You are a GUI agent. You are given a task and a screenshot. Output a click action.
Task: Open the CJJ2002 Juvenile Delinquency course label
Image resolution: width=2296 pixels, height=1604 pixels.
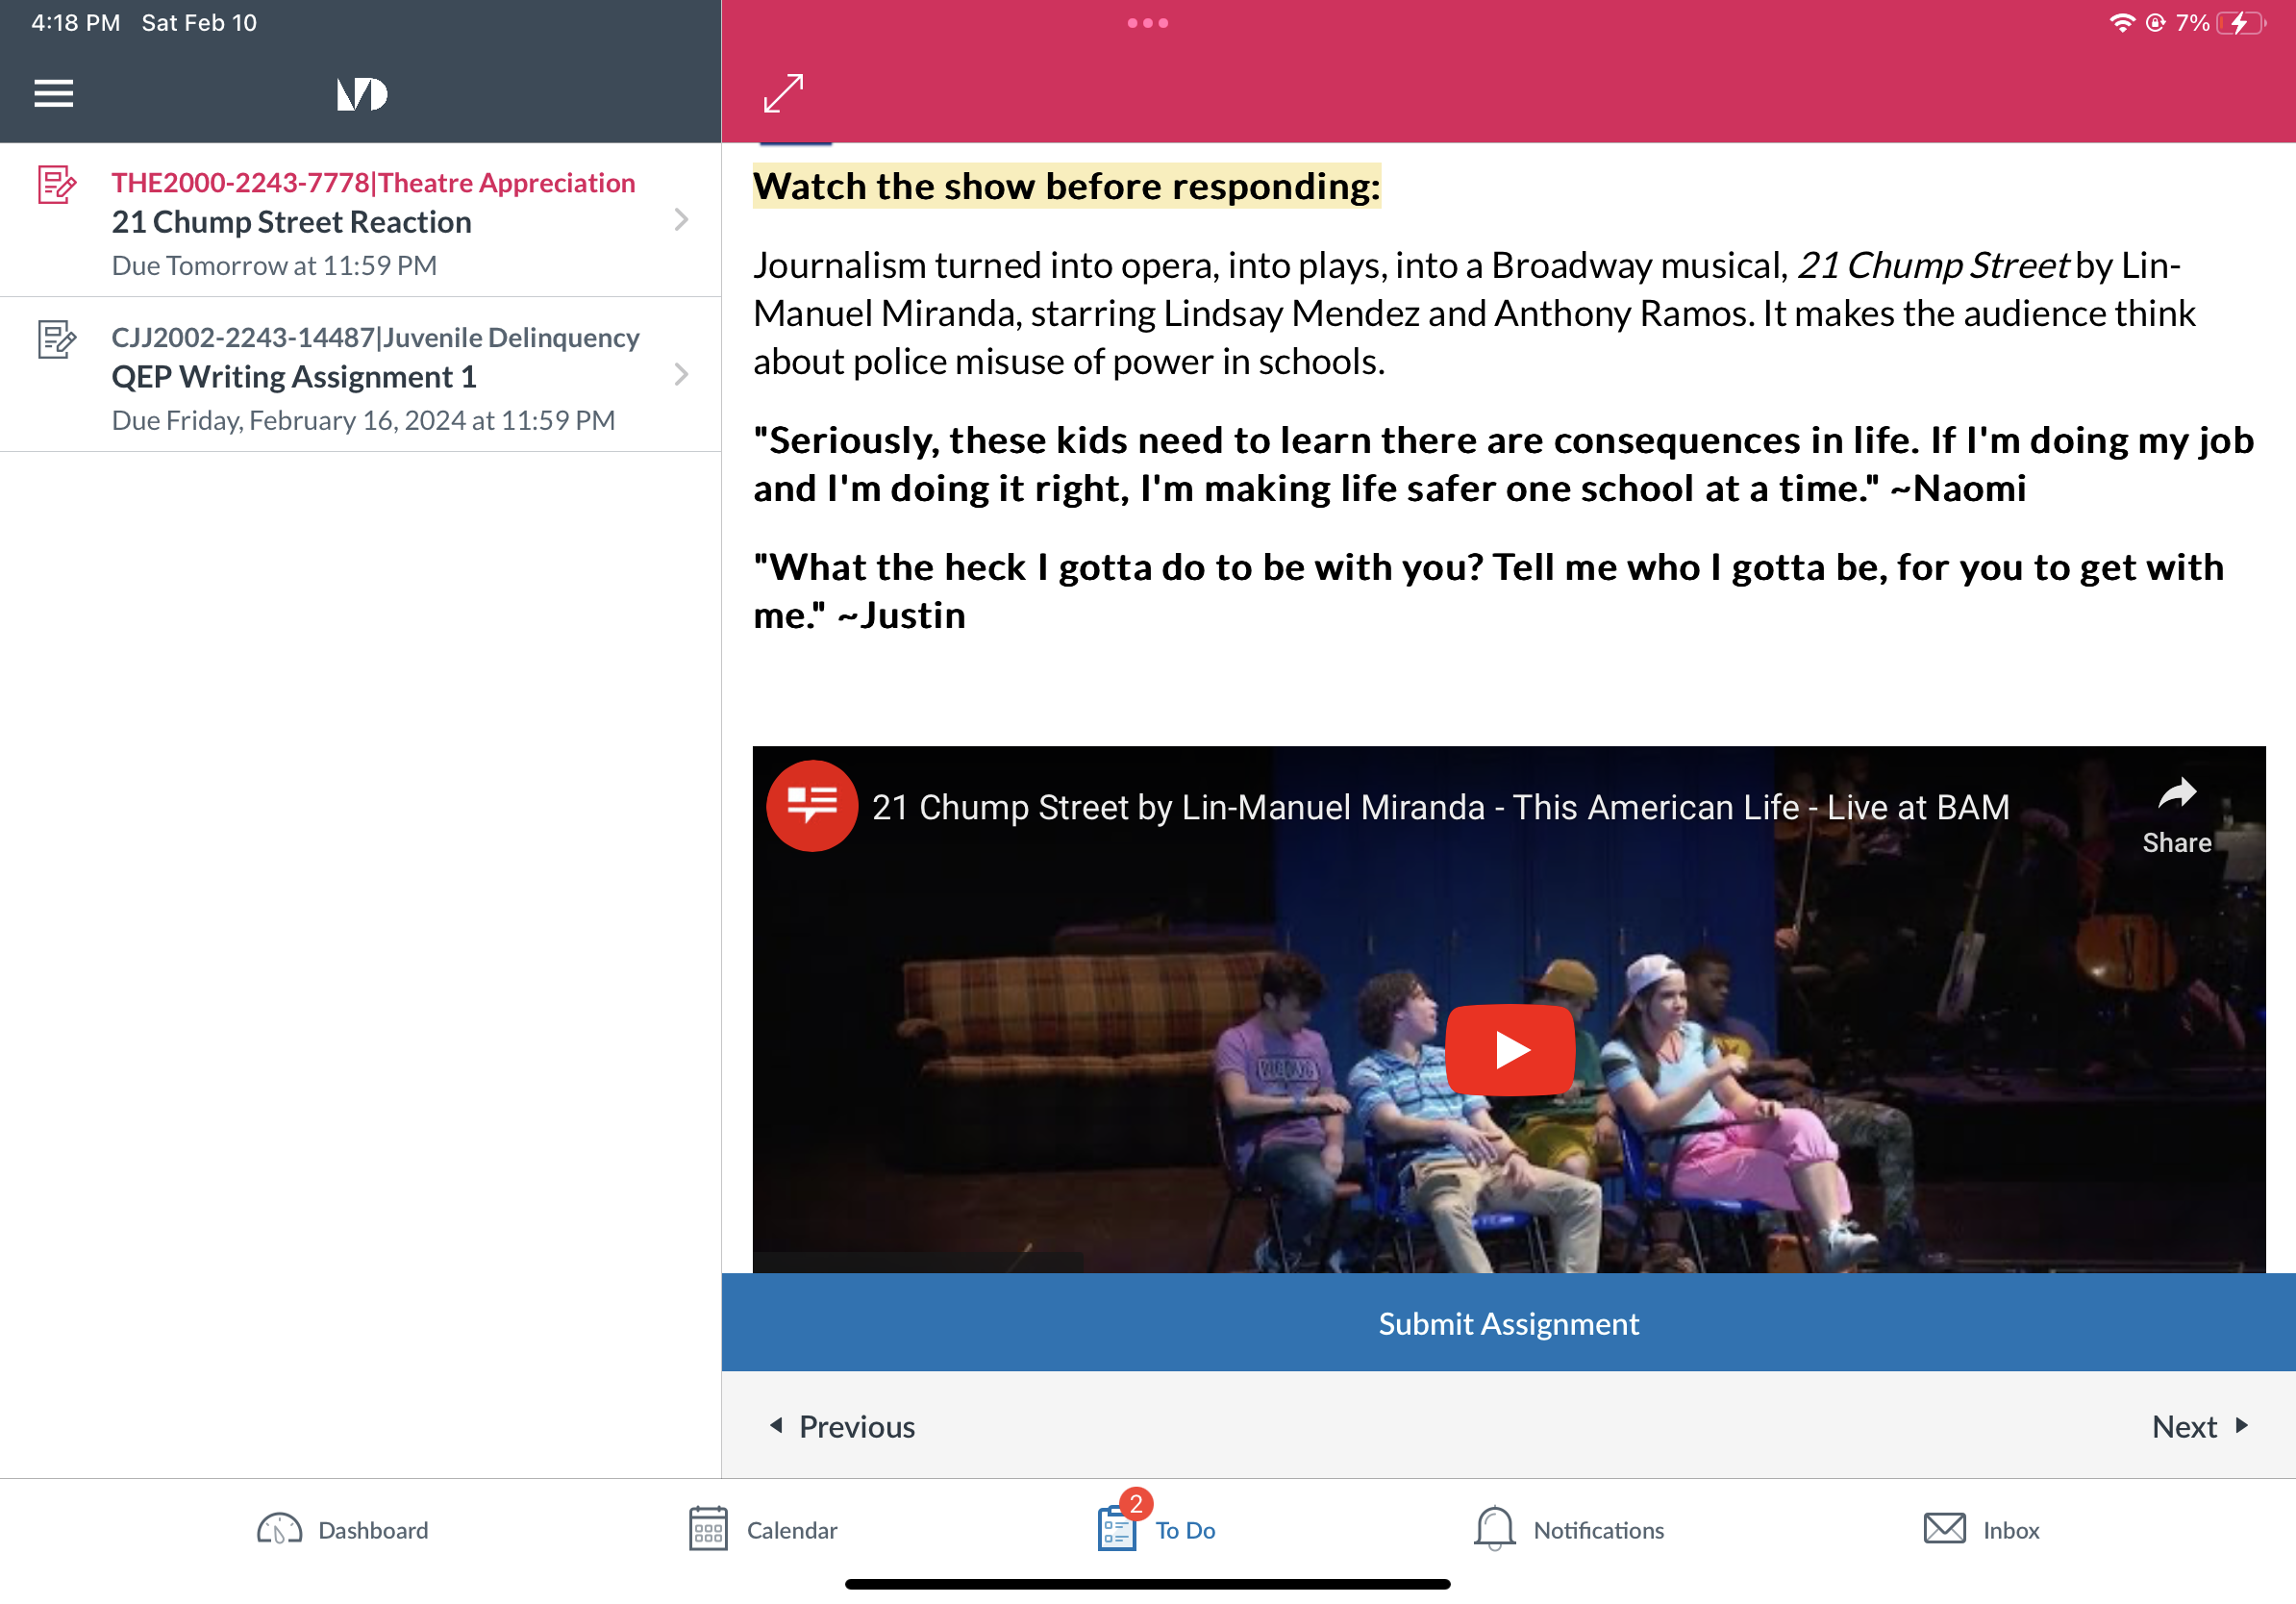pyautogui.click(x=375, y=338)
